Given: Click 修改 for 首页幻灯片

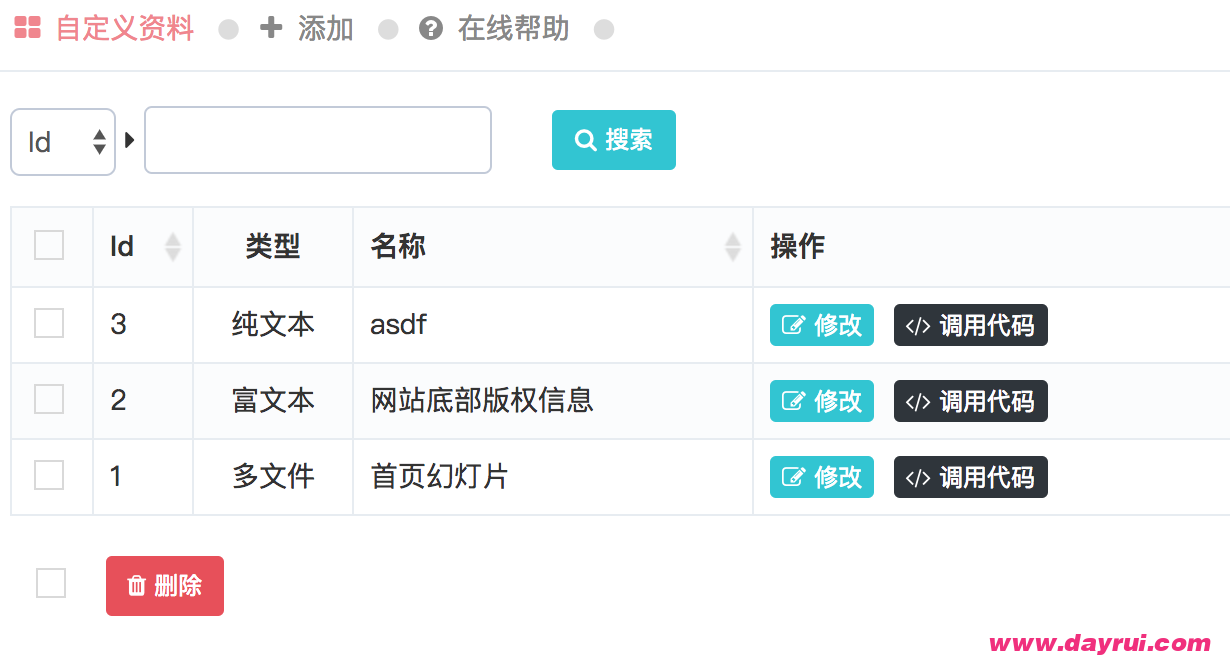Looking at the screenshot, I should [822, 477].
